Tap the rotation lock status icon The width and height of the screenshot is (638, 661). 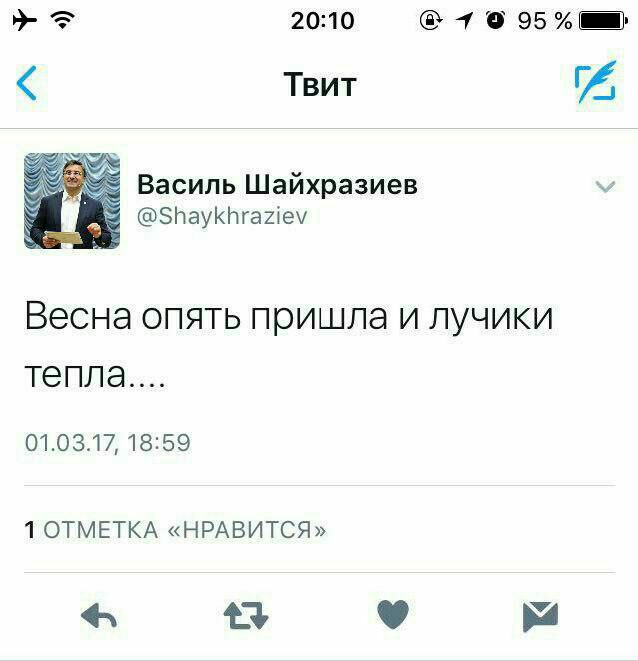pos(430,20)
